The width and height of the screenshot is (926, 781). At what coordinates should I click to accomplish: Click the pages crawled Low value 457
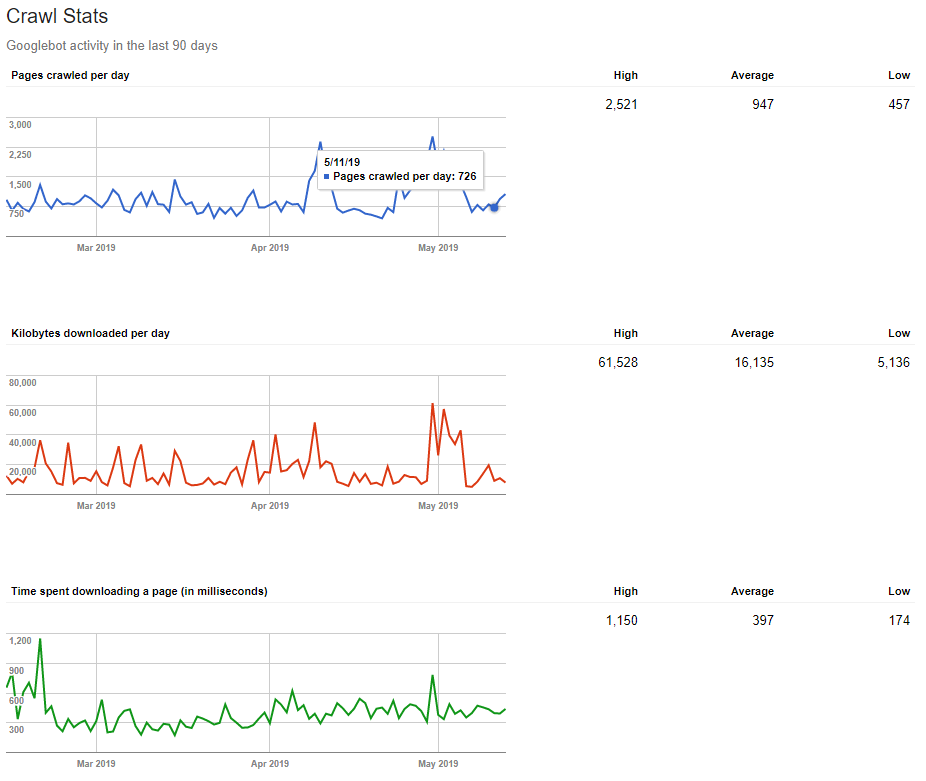(899, 105)
